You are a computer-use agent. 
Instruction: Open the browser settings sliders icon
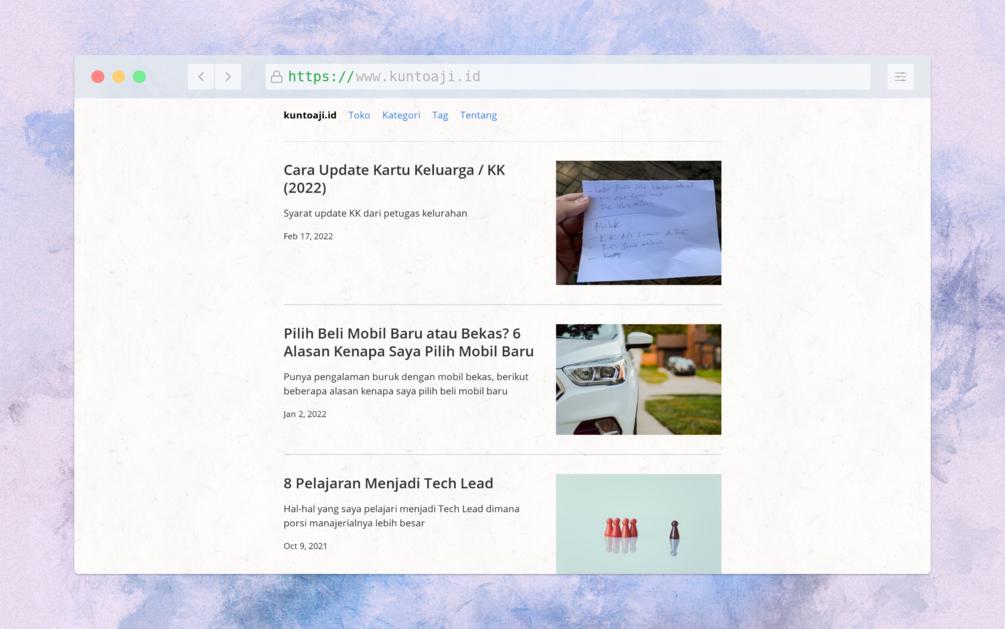tap(900, 77)
